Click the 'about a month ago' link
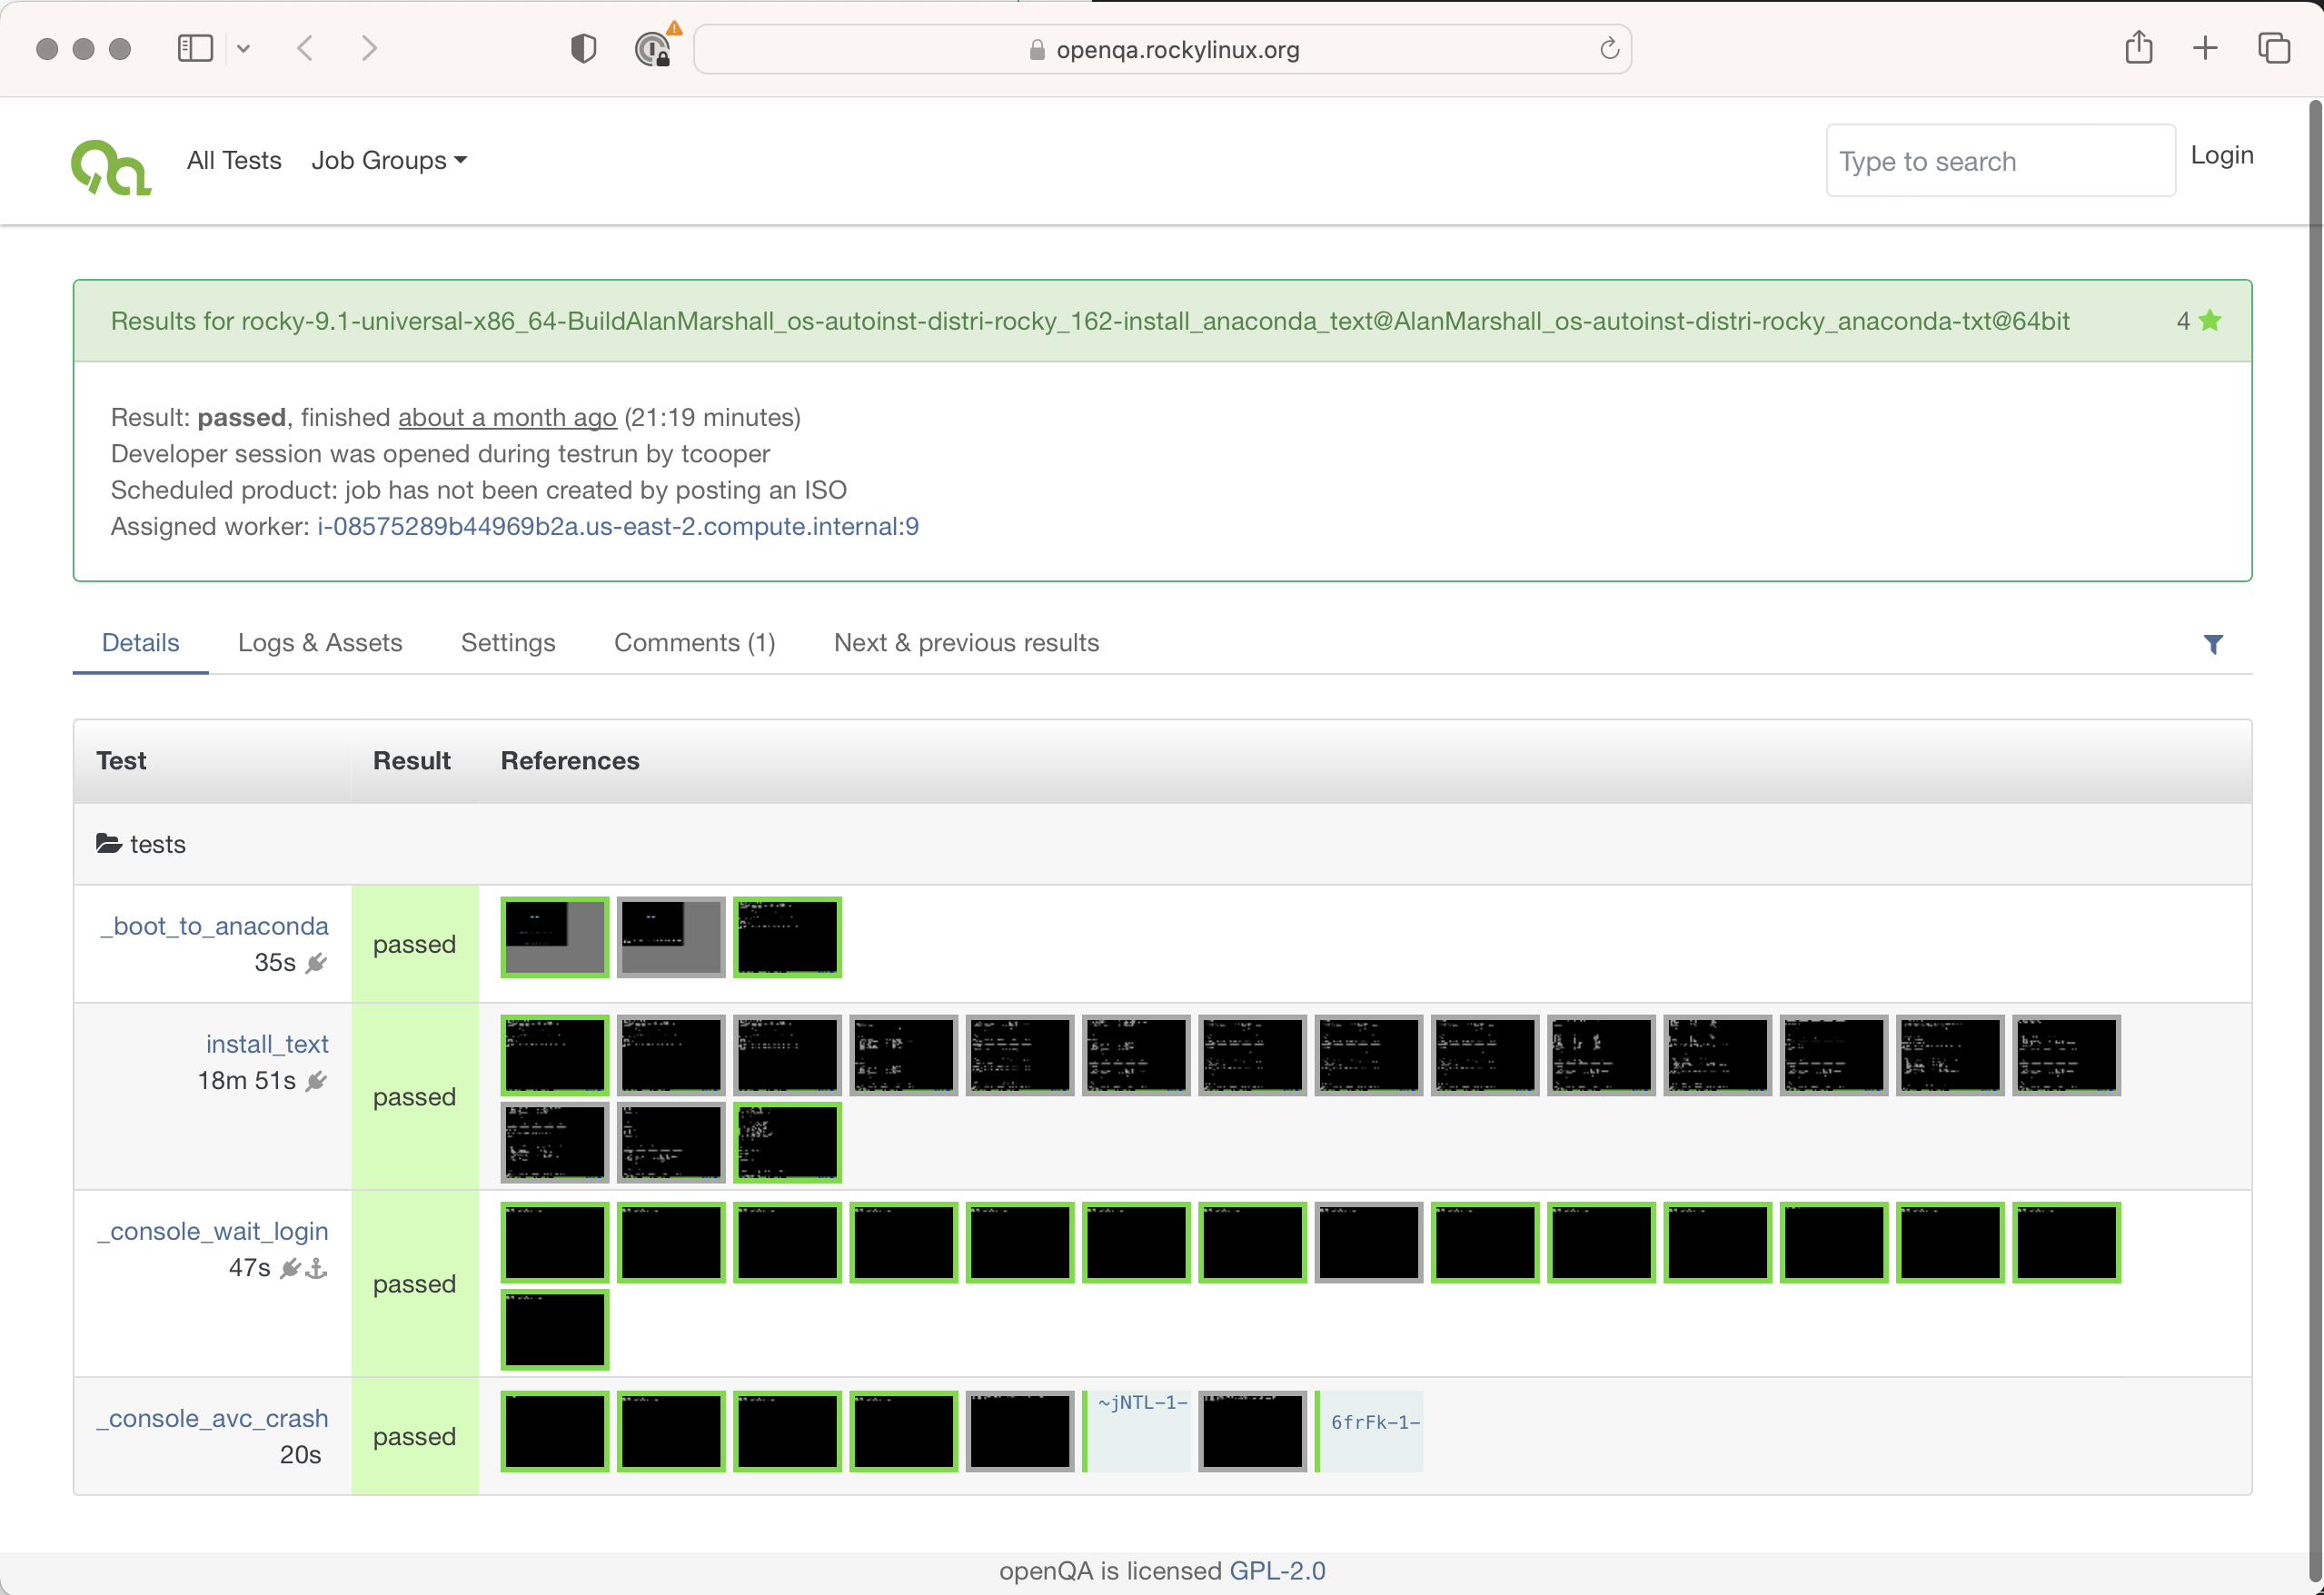Image resolution: width=2324 pixels, height=1595 pixels. pos(506,417)
